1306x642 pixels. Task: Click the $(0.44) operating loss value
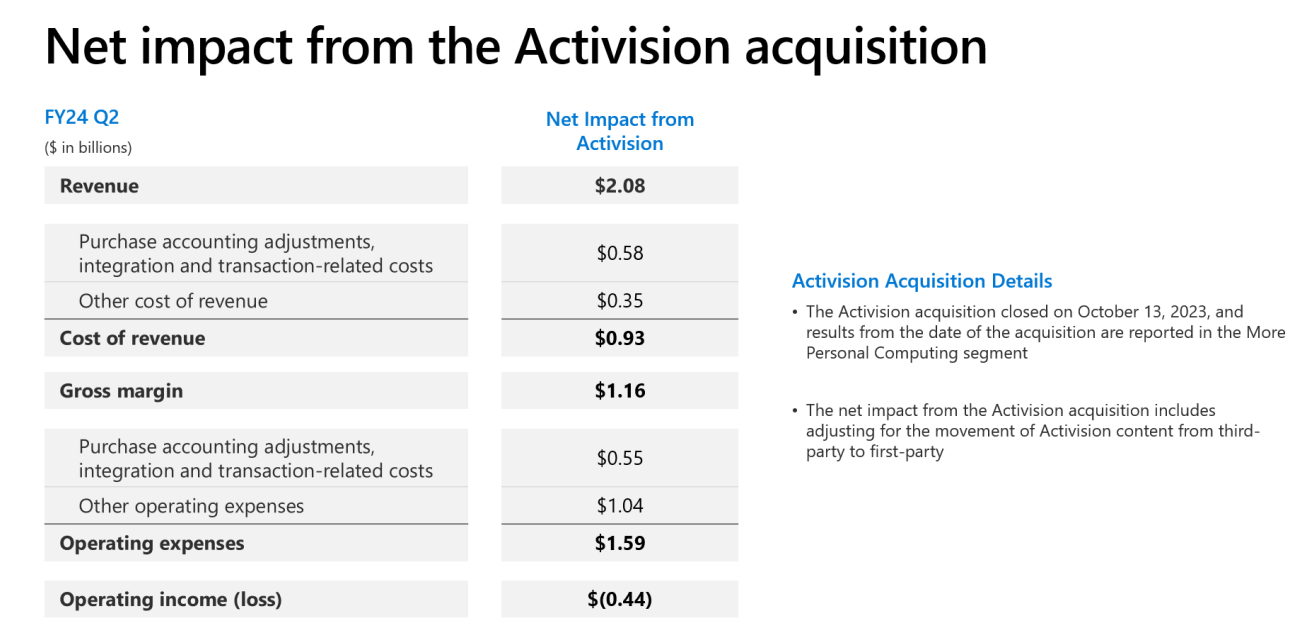[620, 599]
